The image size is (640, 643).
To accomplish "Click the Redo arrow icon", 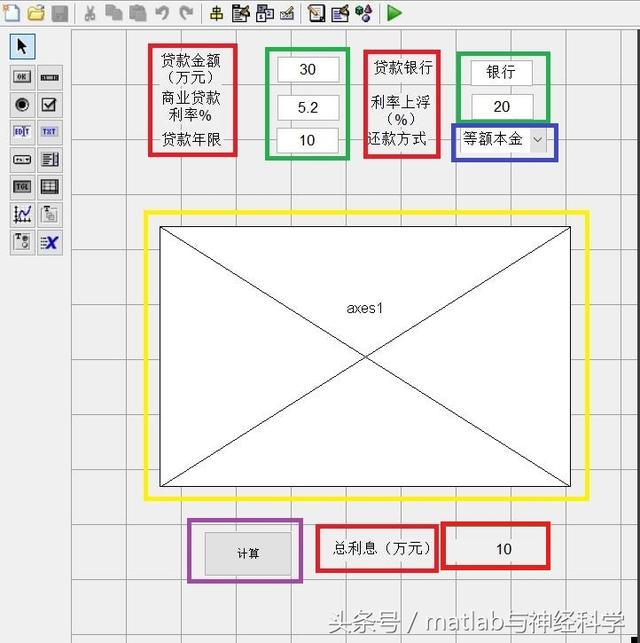I will pos(187,13).
